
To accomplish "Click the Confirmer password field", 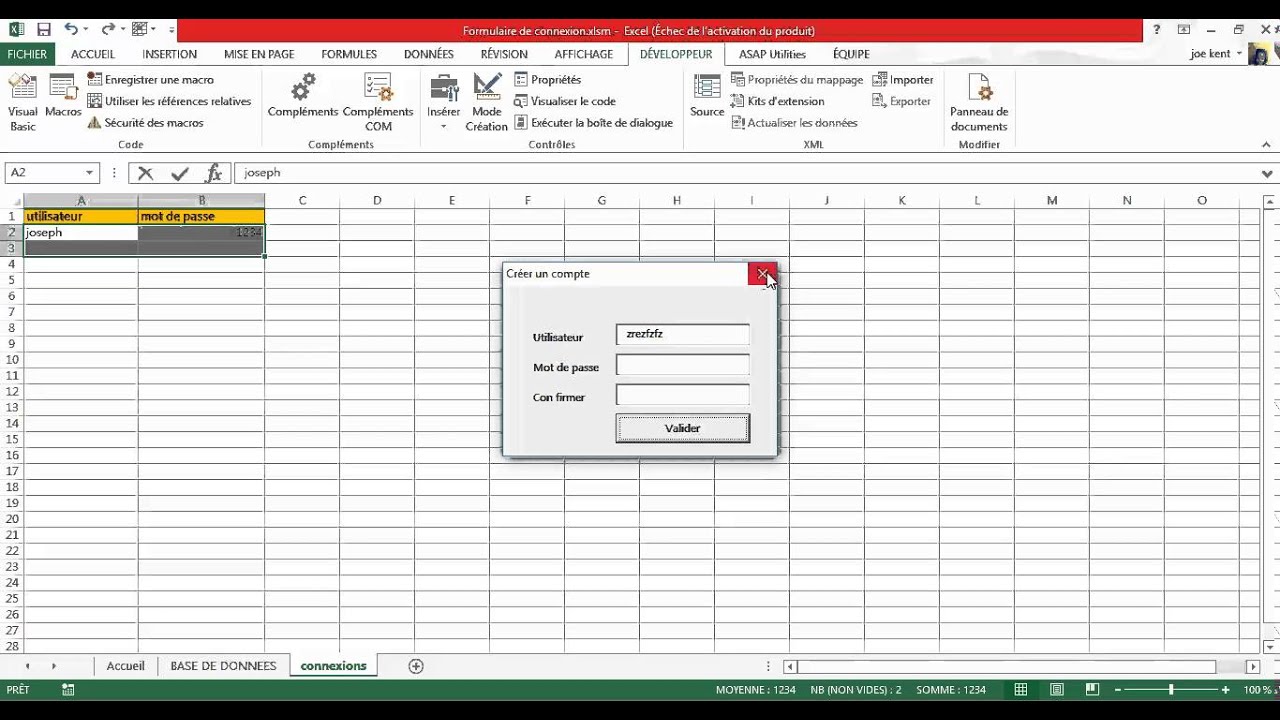I will coord(683,395).
